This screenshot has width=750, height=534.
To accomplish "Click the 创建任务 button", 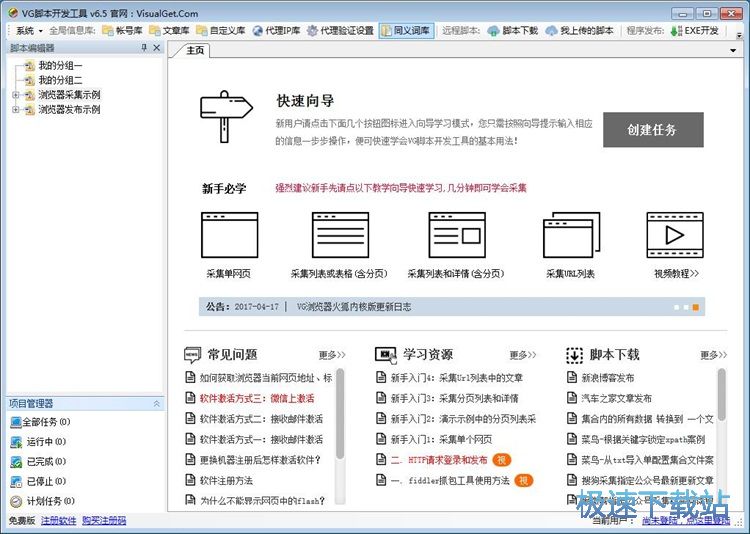I will pos(653,130).
